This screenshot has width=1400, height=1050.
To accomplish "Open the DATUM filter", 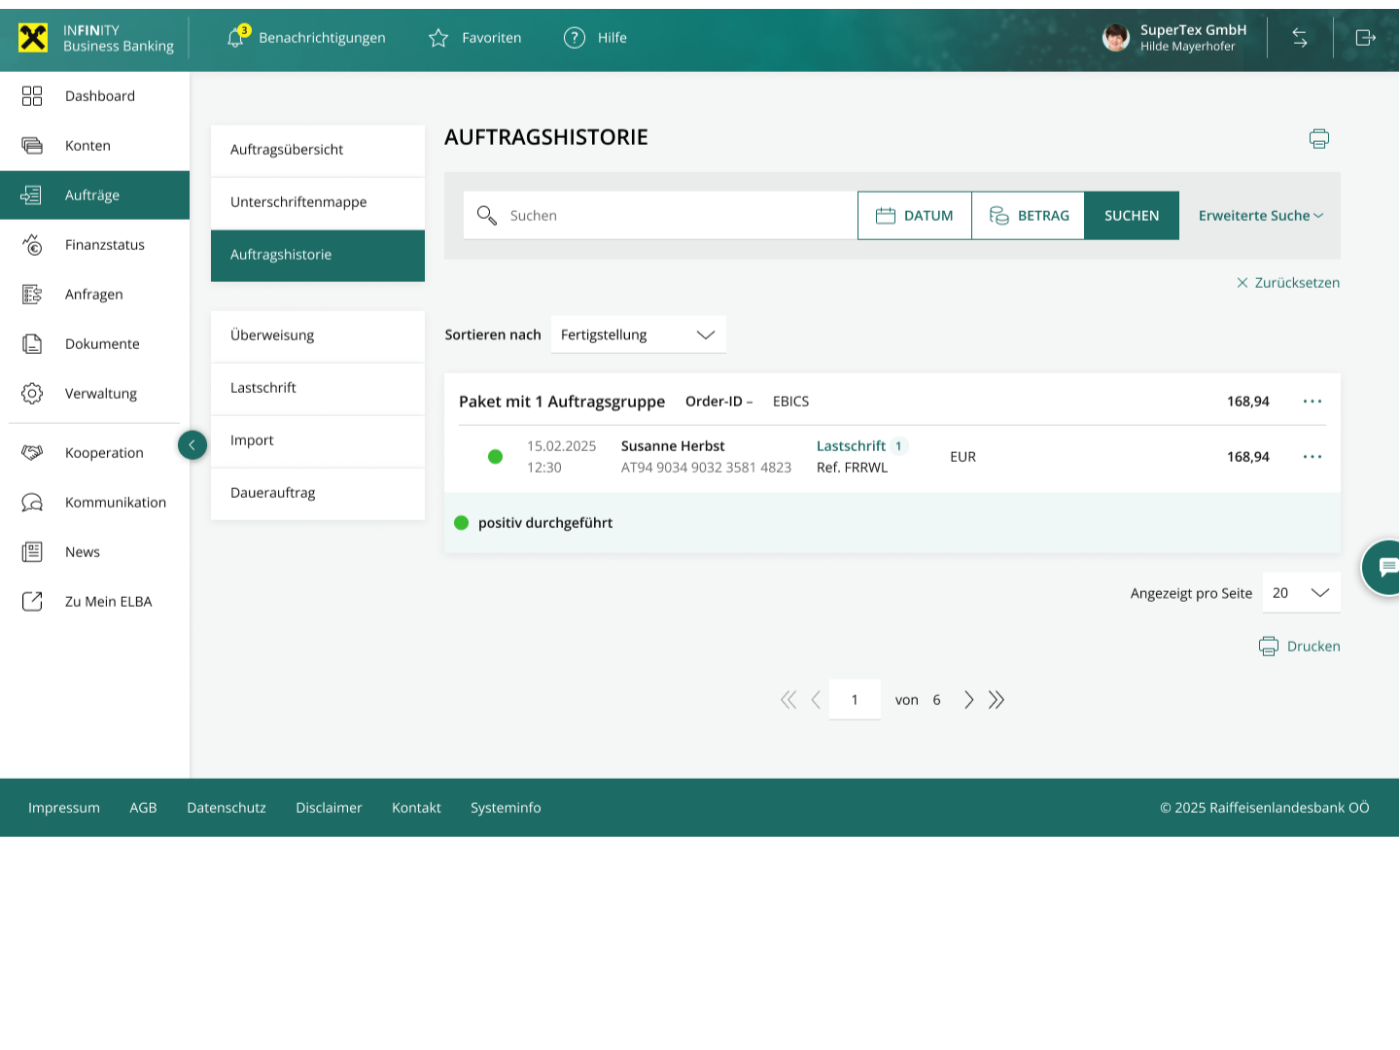I will coord(914,216).
